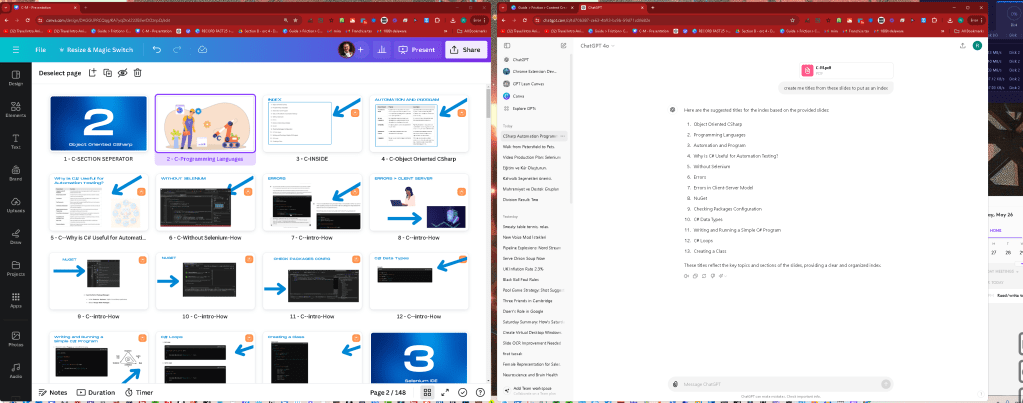Screen dimensions: 1023x403
Task: Open chat 'Three Friends in Cambridge'
Action: coord(527,301)
